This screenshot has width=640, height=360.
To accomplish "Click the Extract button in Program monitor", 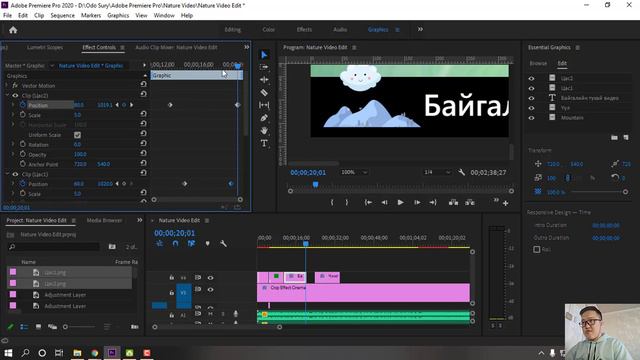I will 470,202.
